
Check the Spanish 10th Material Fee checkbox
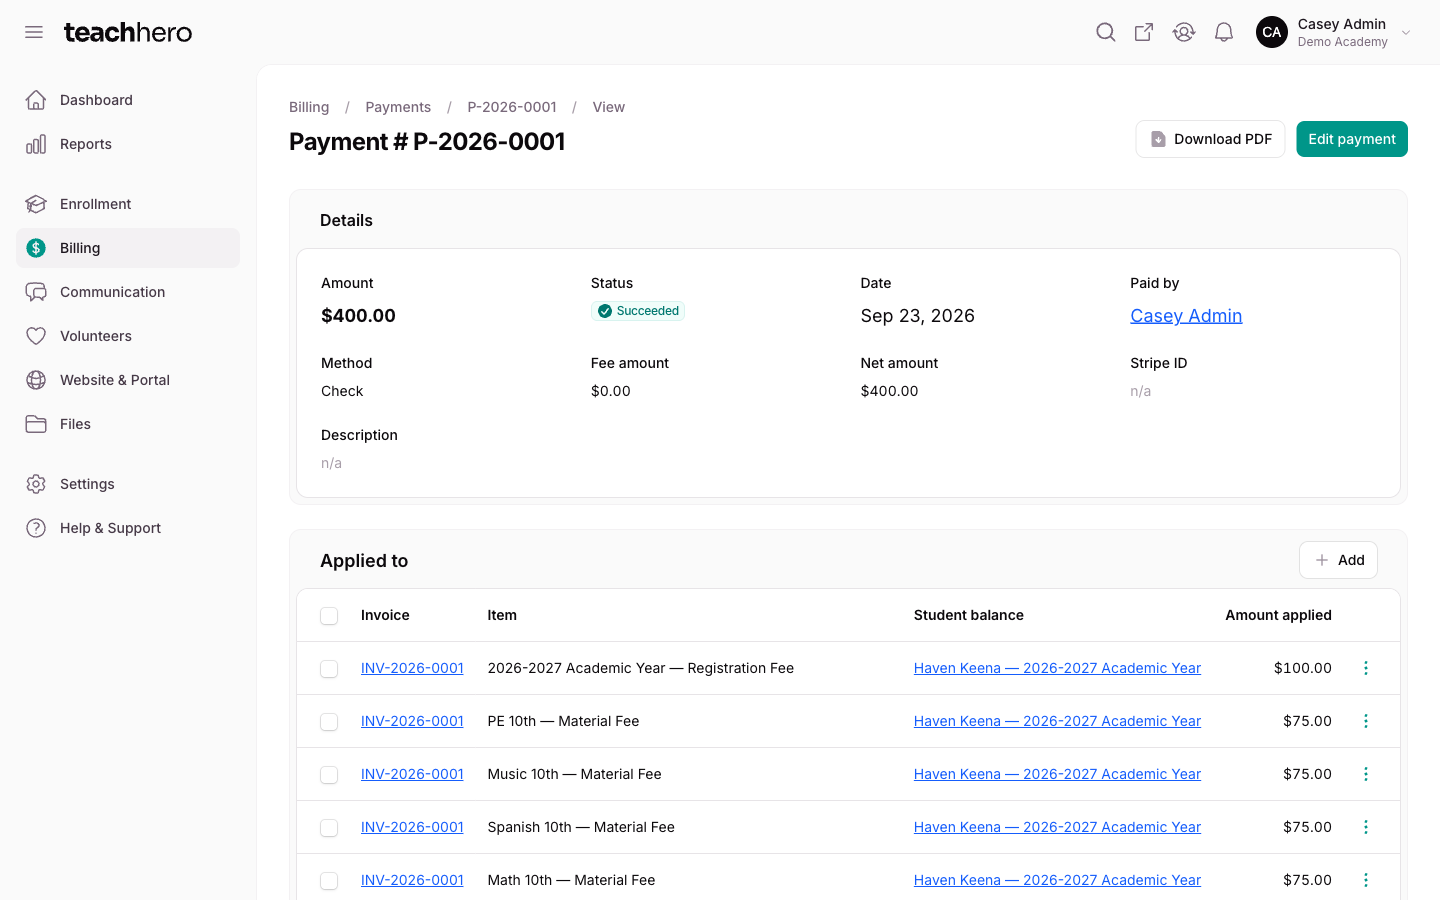coord(329,828)
